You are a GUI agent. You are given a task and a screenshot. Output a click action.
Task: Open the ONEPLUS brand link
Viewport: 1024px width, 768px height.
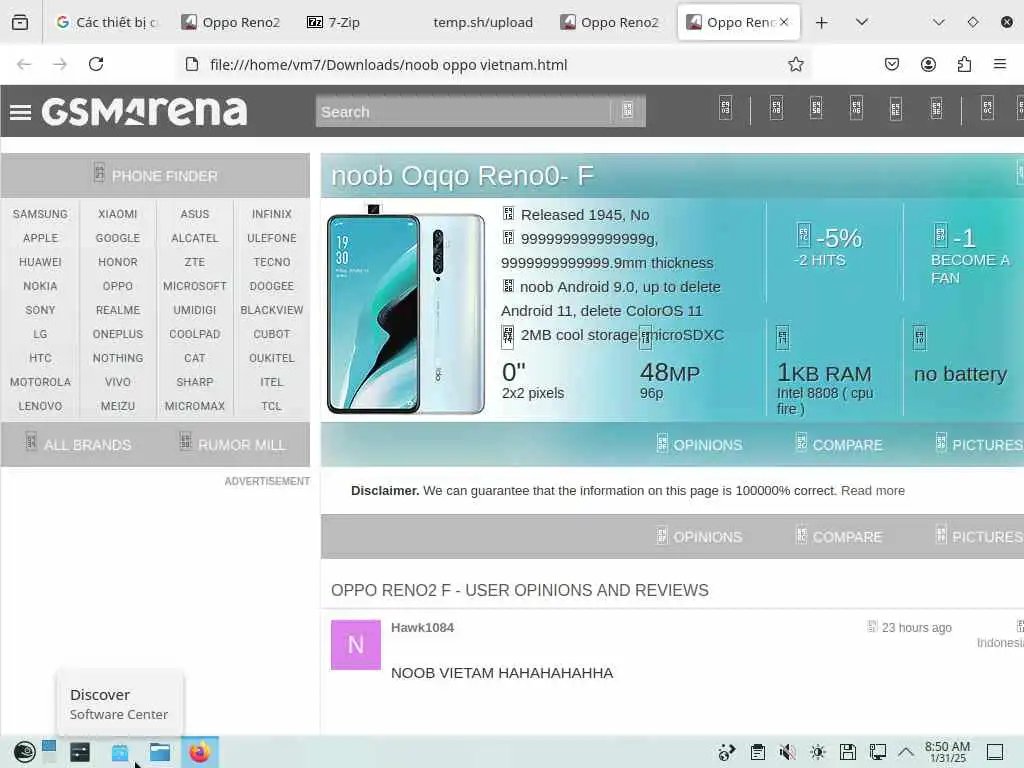pyautogui.click(x=118, y=334)
